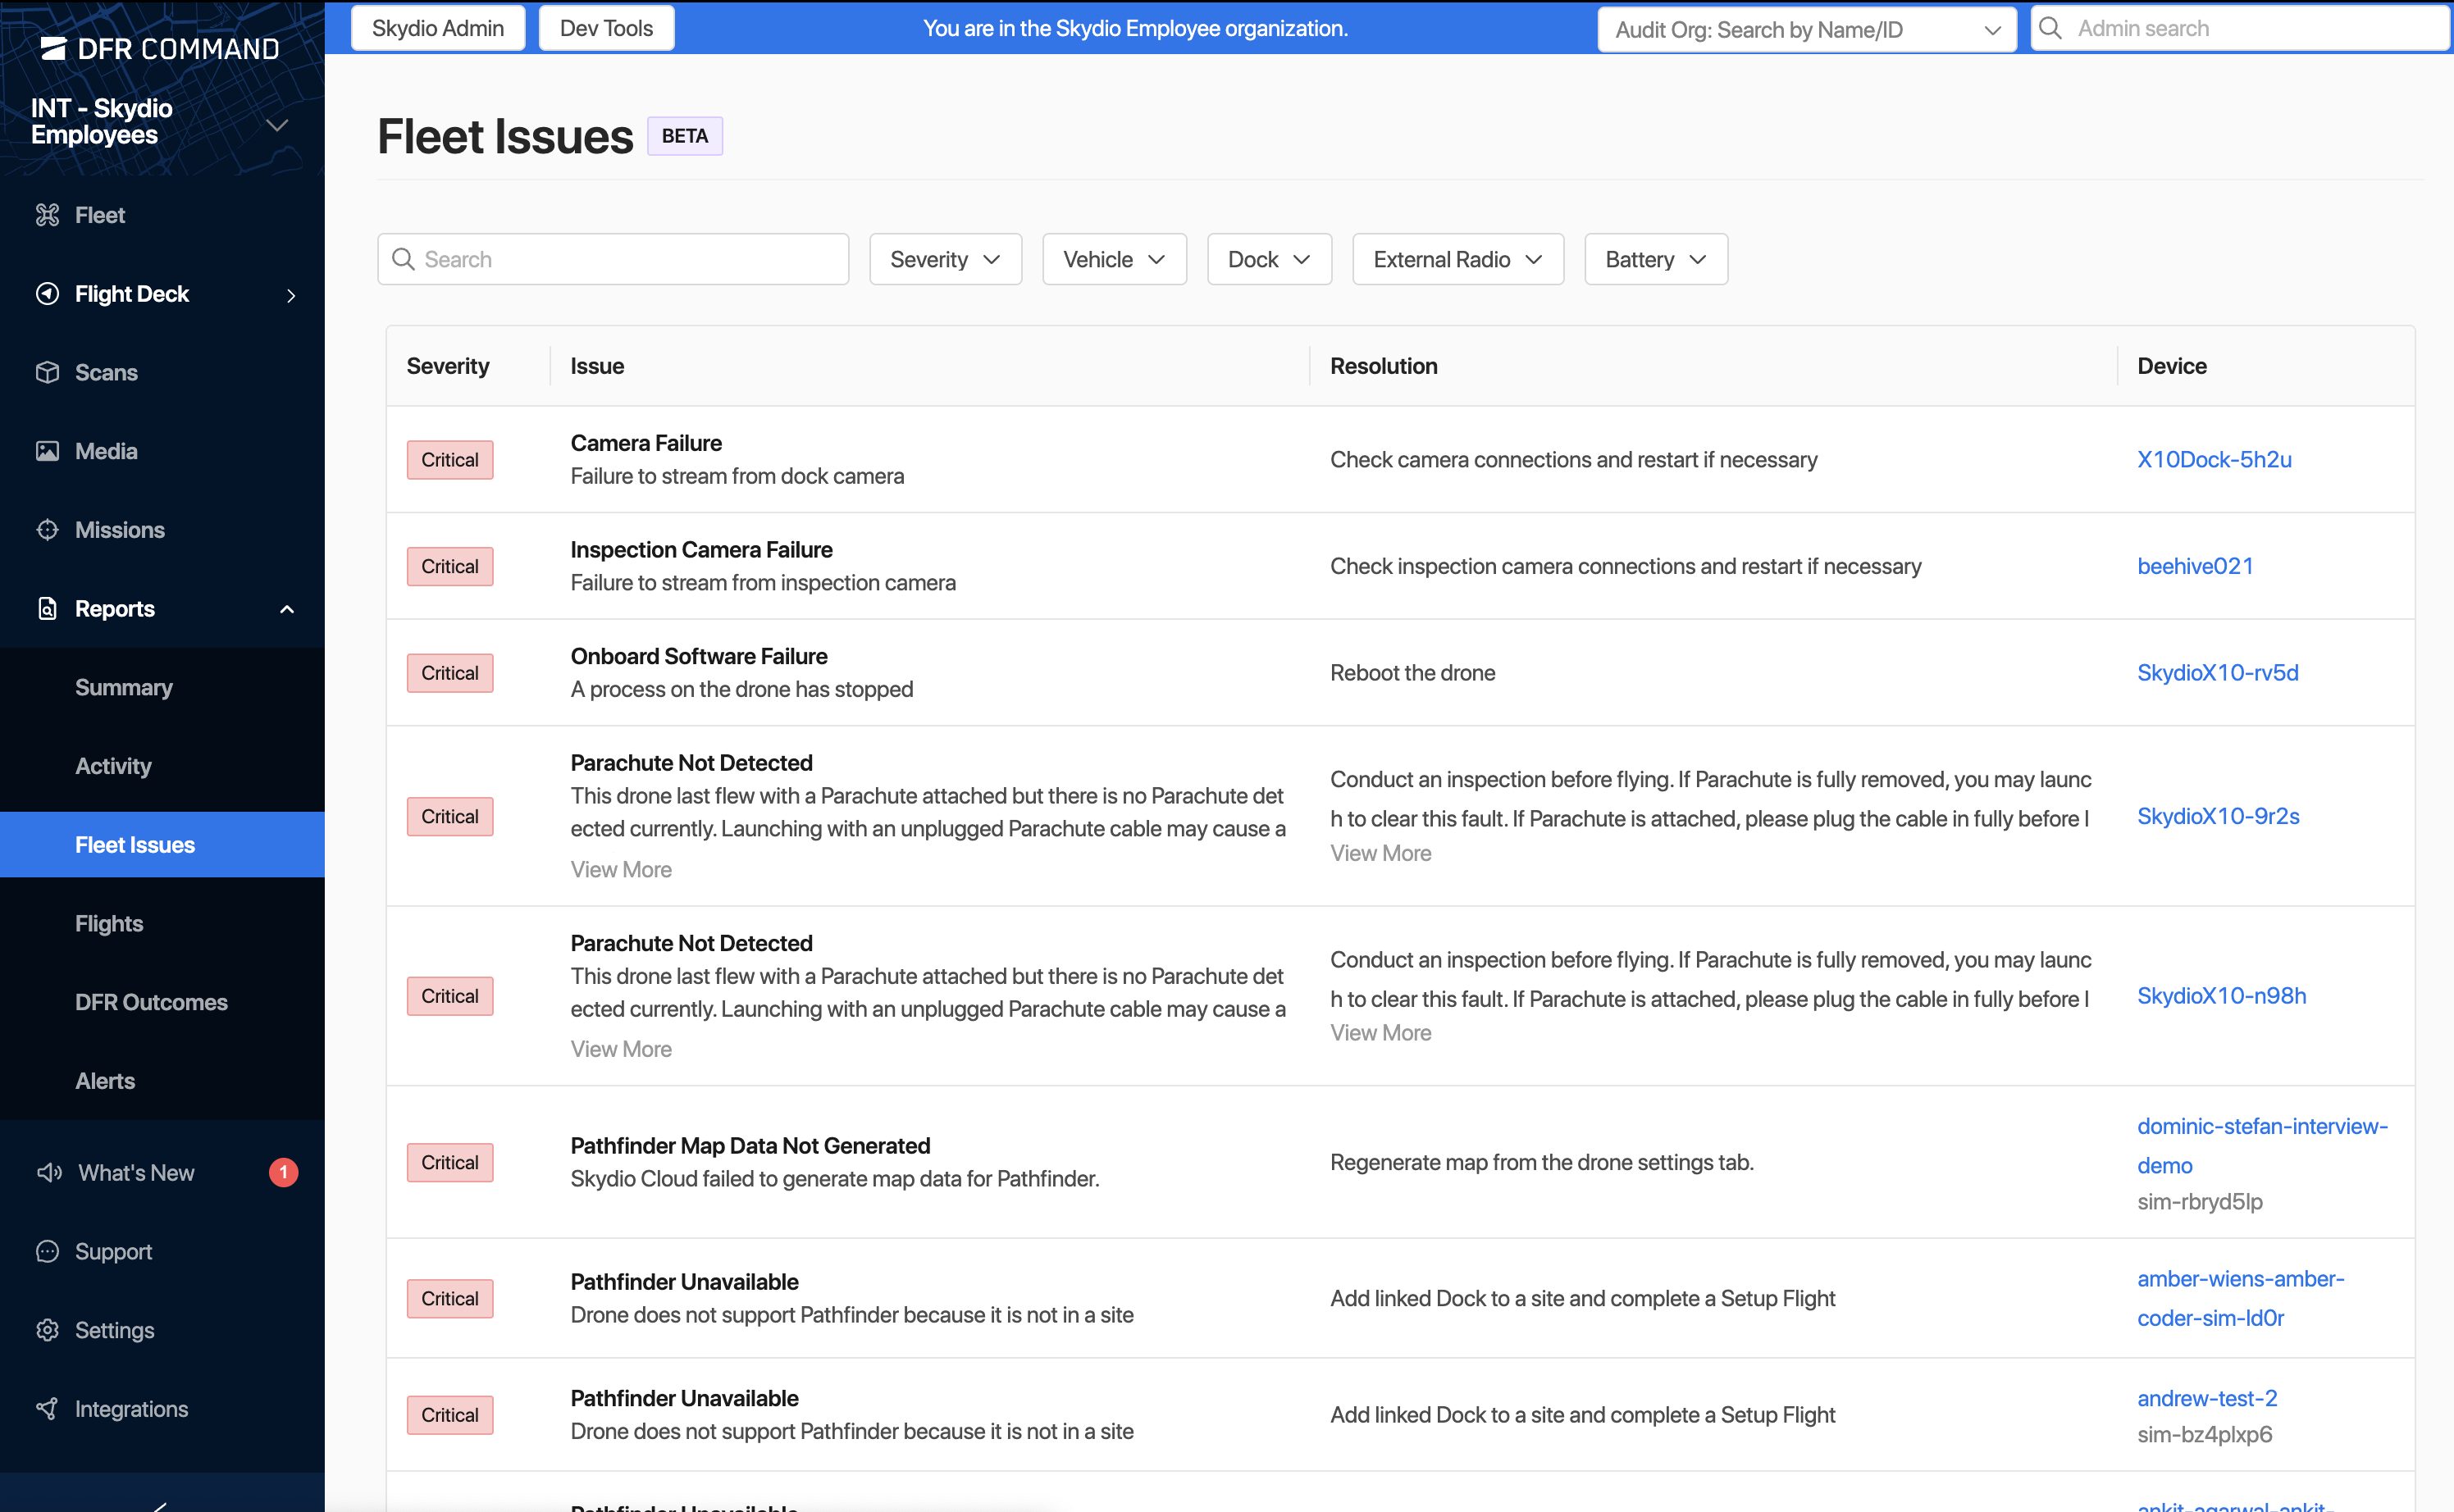Click the Resolution column header
The height and width of the screenshot is (1512, 2454).
pyautogui.click(x=1383, y=366)
